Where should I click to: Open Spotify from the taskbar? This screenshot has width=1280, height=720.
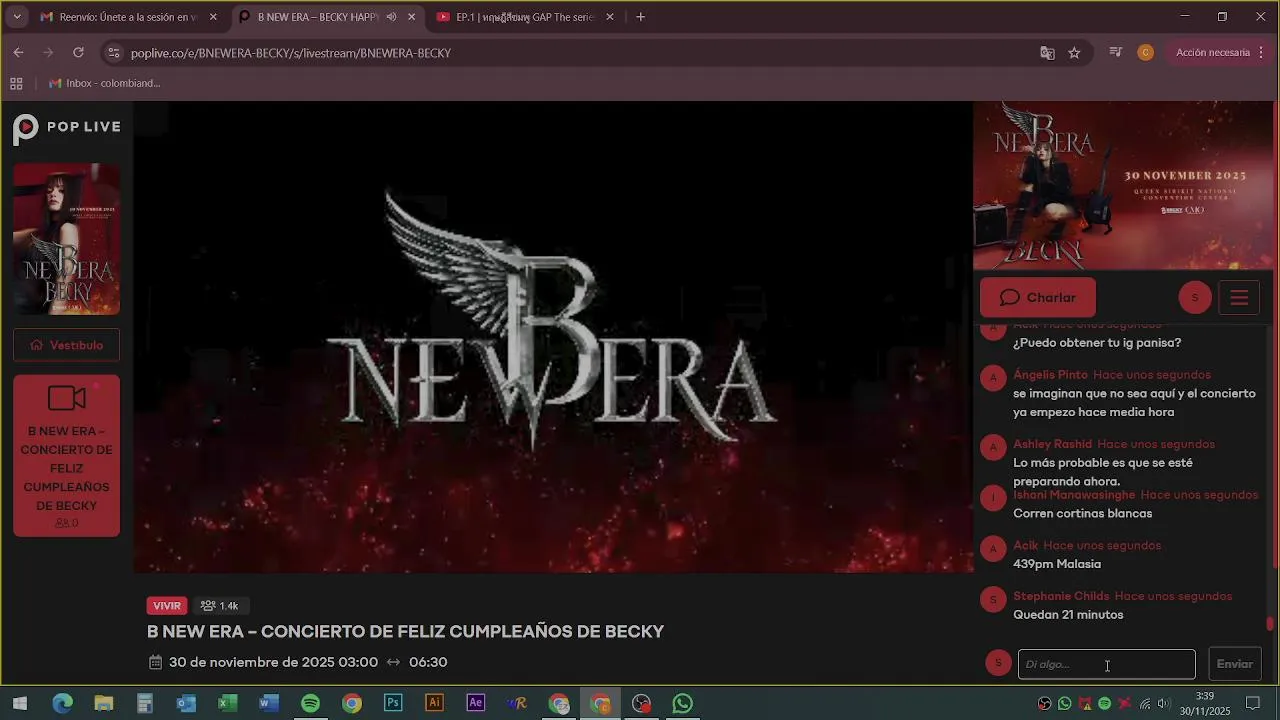(310, 703)
